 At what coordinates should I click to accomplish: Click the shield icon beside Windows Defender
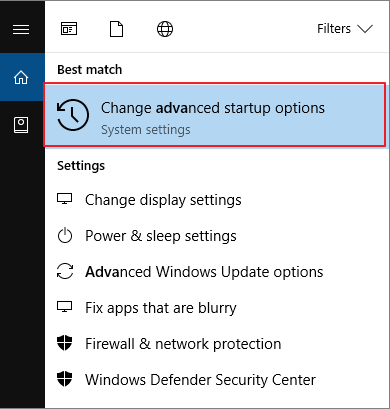pos(65,379)
